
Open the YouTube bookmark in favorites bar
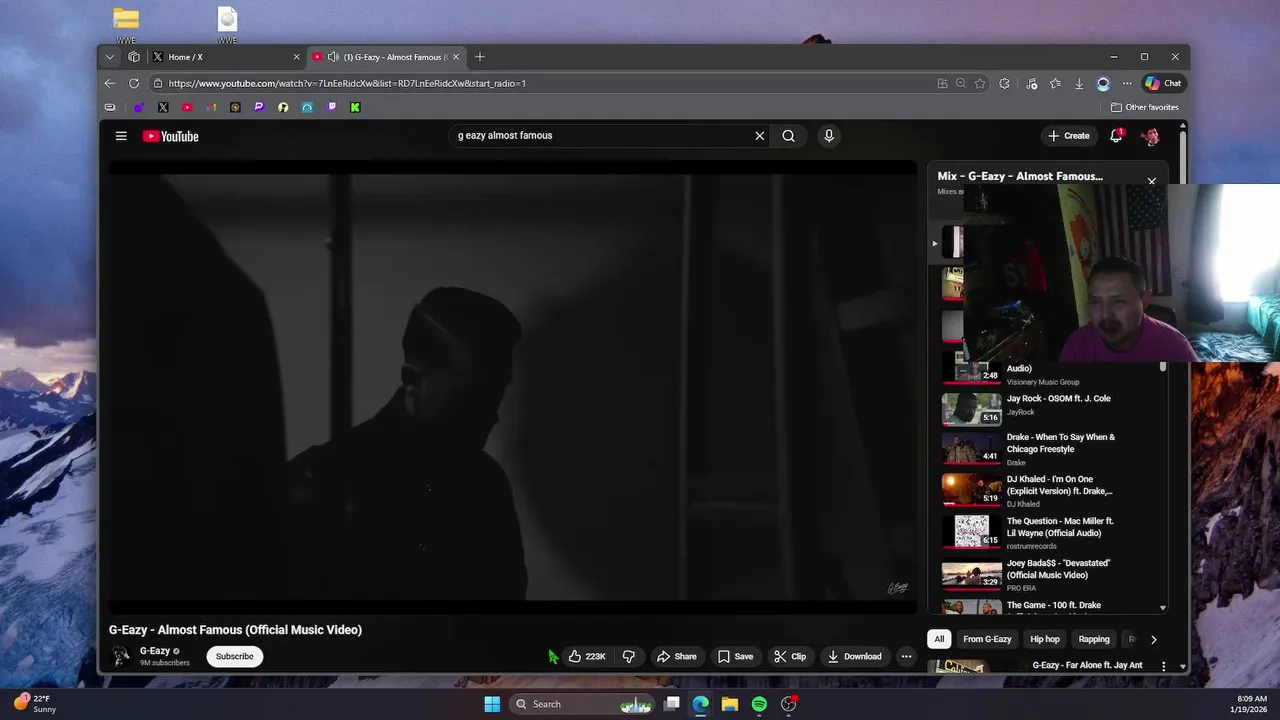click(187, 107)
